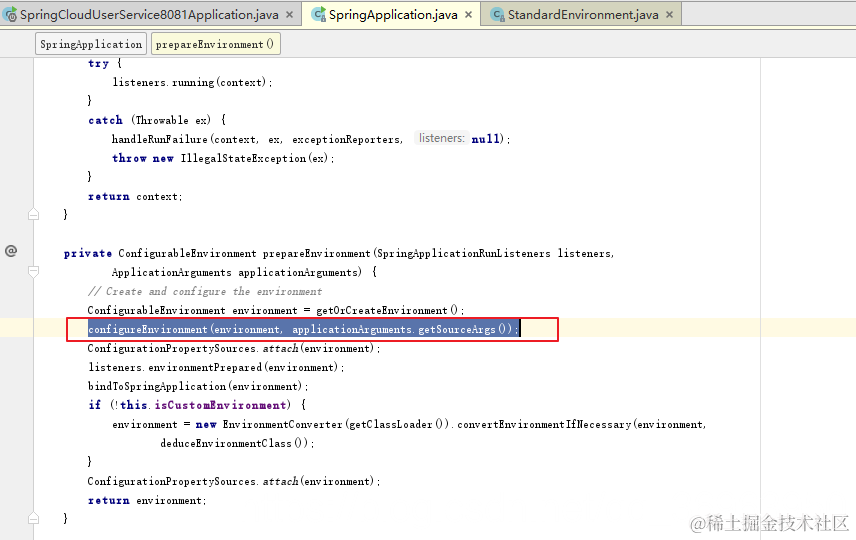Viewport: 856px width, 540px height.
Task: Click the 'return context;' statement
Action: (135, 197)
